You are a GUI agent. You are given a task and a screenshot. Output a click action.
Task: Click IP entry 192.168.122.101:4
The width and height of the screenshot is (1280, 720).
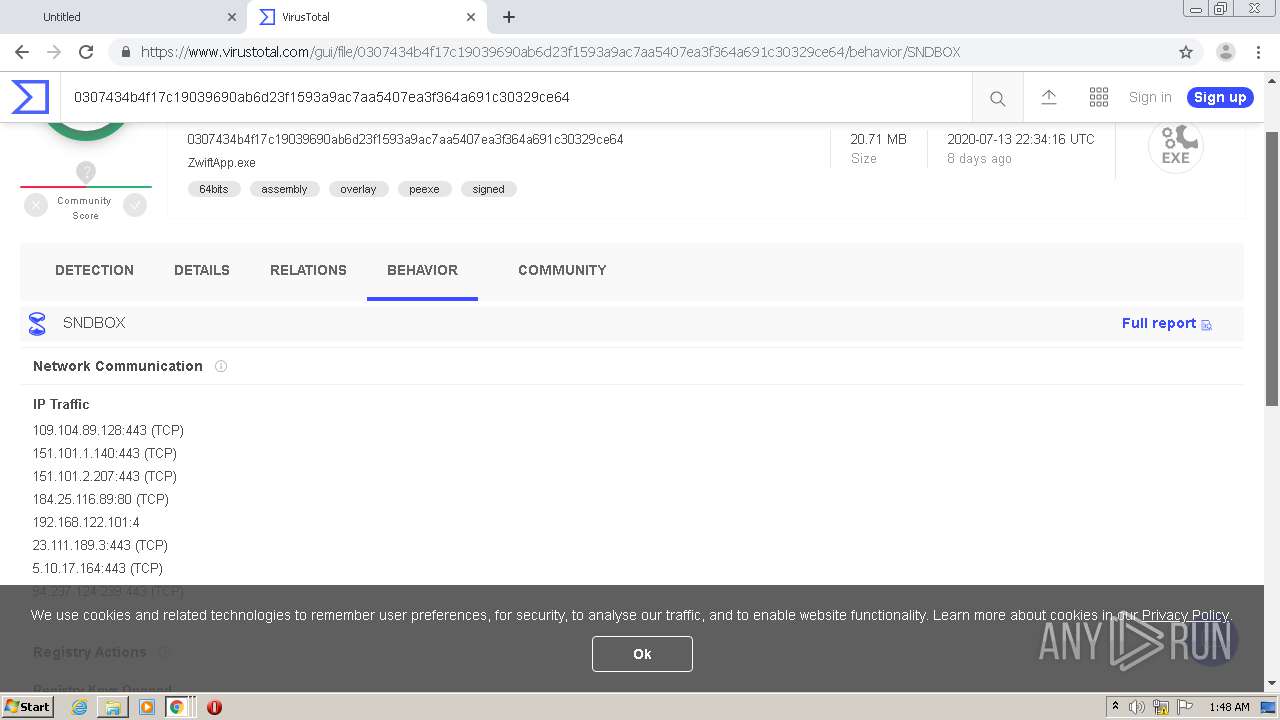[x=86, y=522]
